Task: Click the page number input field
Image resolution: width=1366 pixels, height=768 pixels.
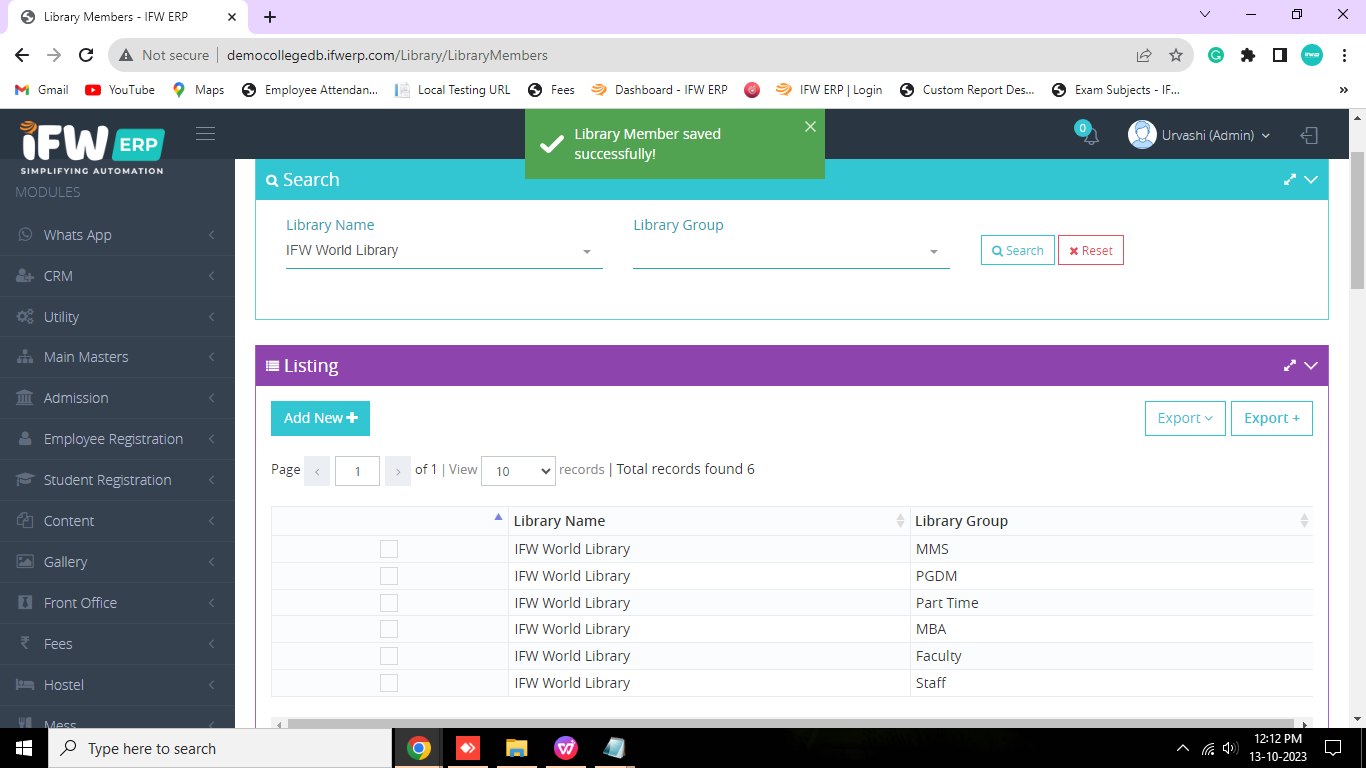Action: click(357, 471)
